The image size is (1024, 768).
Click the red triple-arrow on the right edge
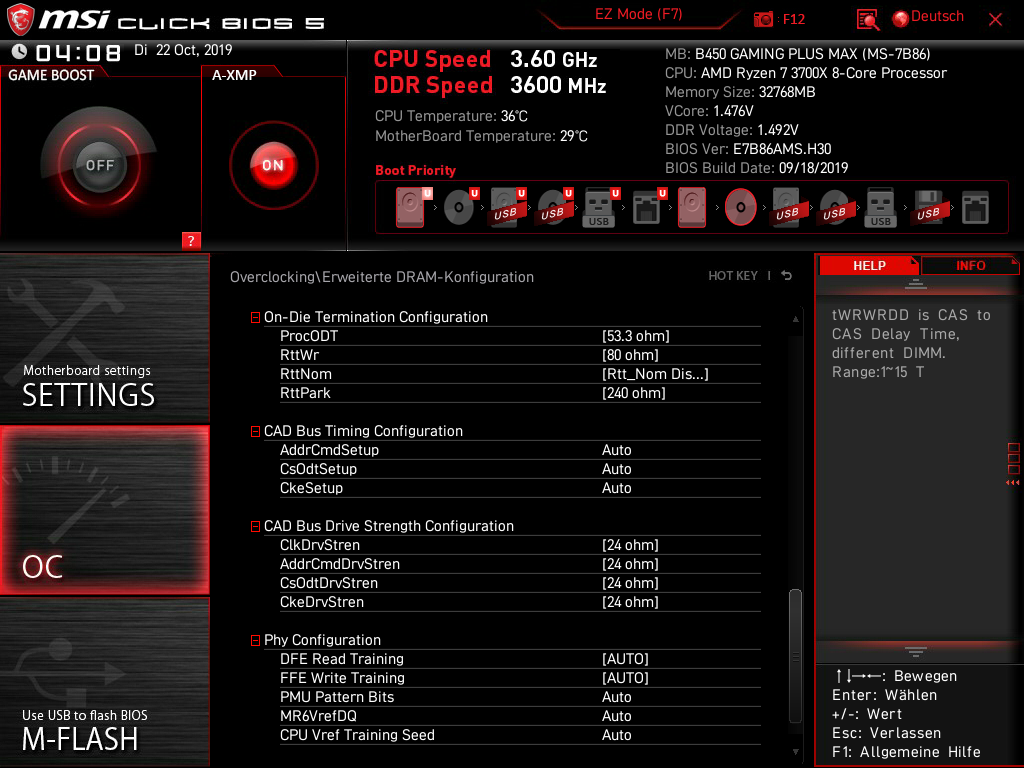pyautogui.click(x=1012, y=483)
